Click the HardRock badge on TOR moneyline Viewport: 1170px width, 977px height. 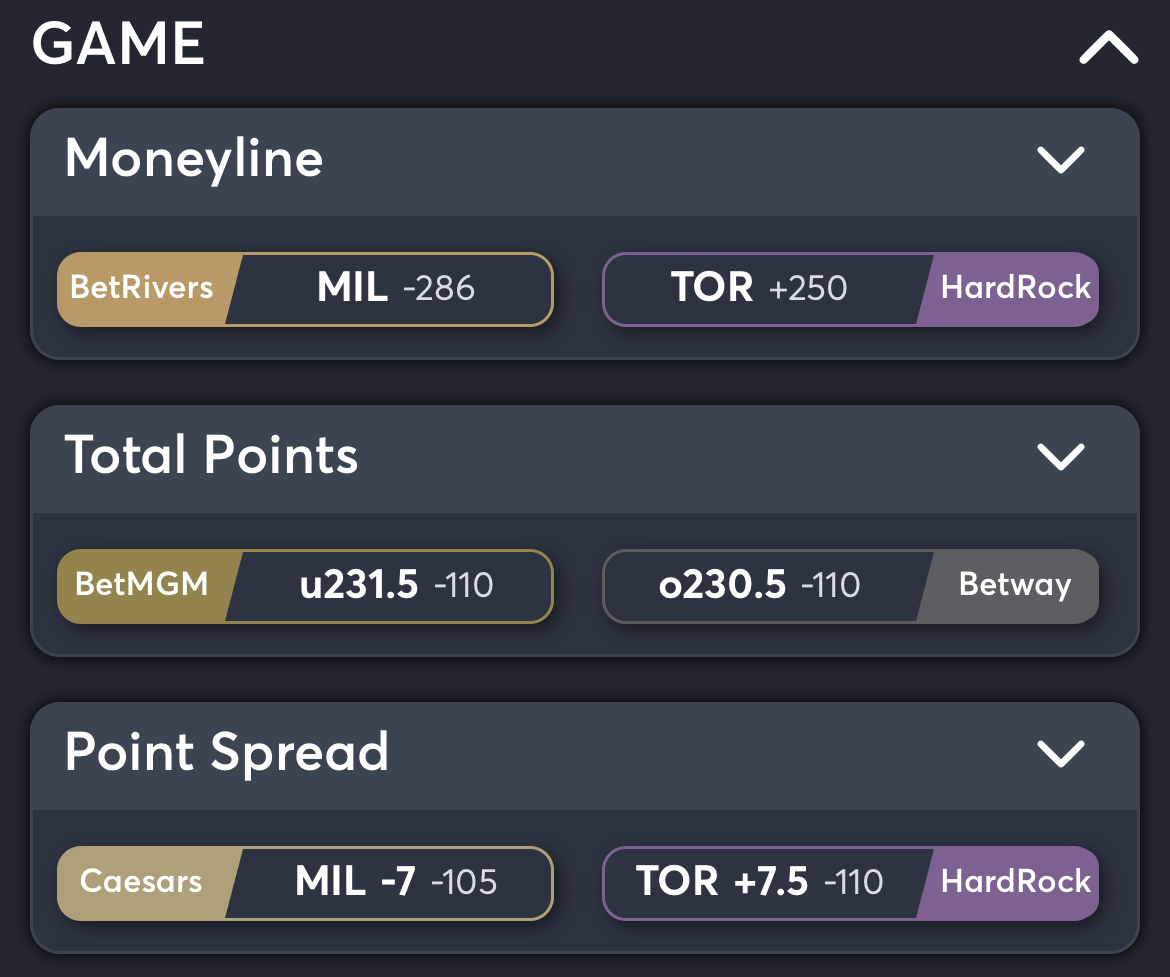[x=1017, y=289]
